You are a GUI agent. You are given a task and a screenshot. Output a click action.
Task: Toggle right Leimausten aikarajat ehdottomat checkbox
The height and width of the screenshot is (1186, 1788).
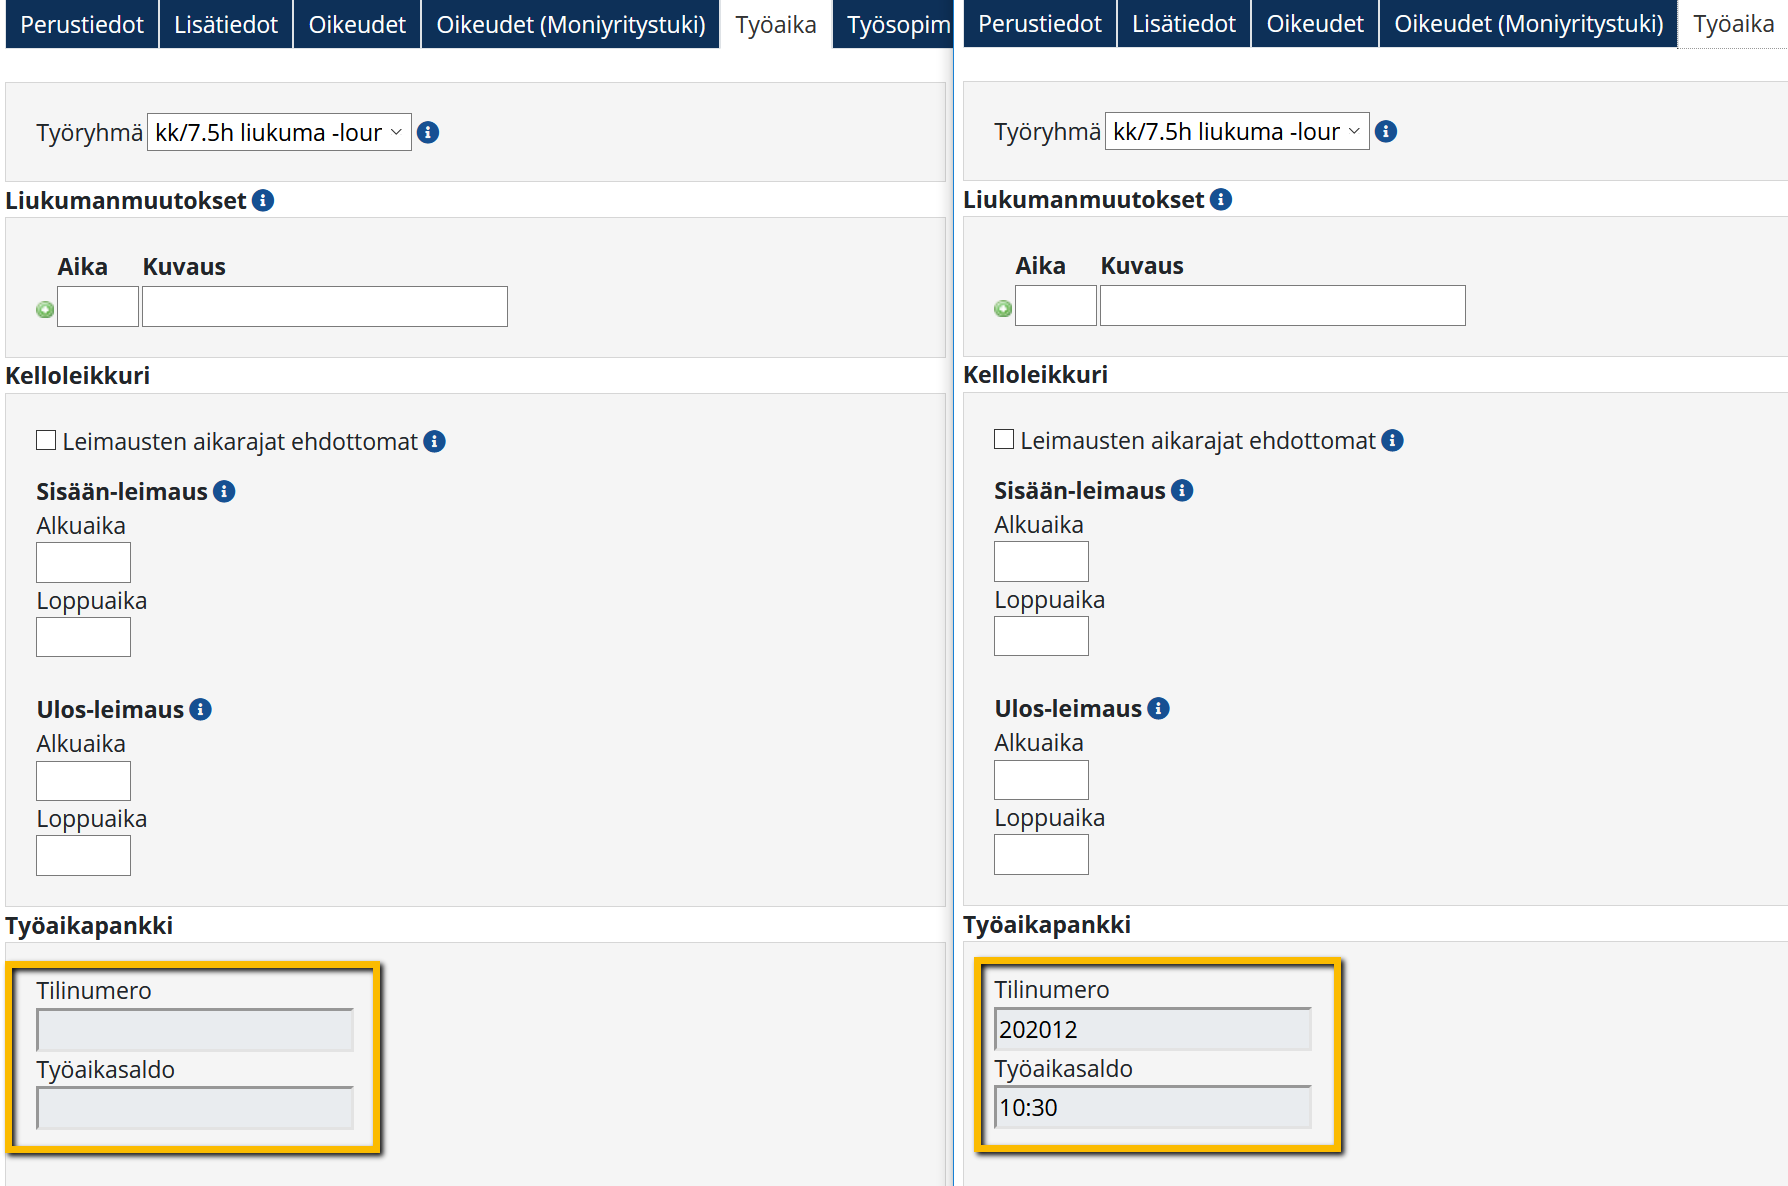click(1004, 439)
